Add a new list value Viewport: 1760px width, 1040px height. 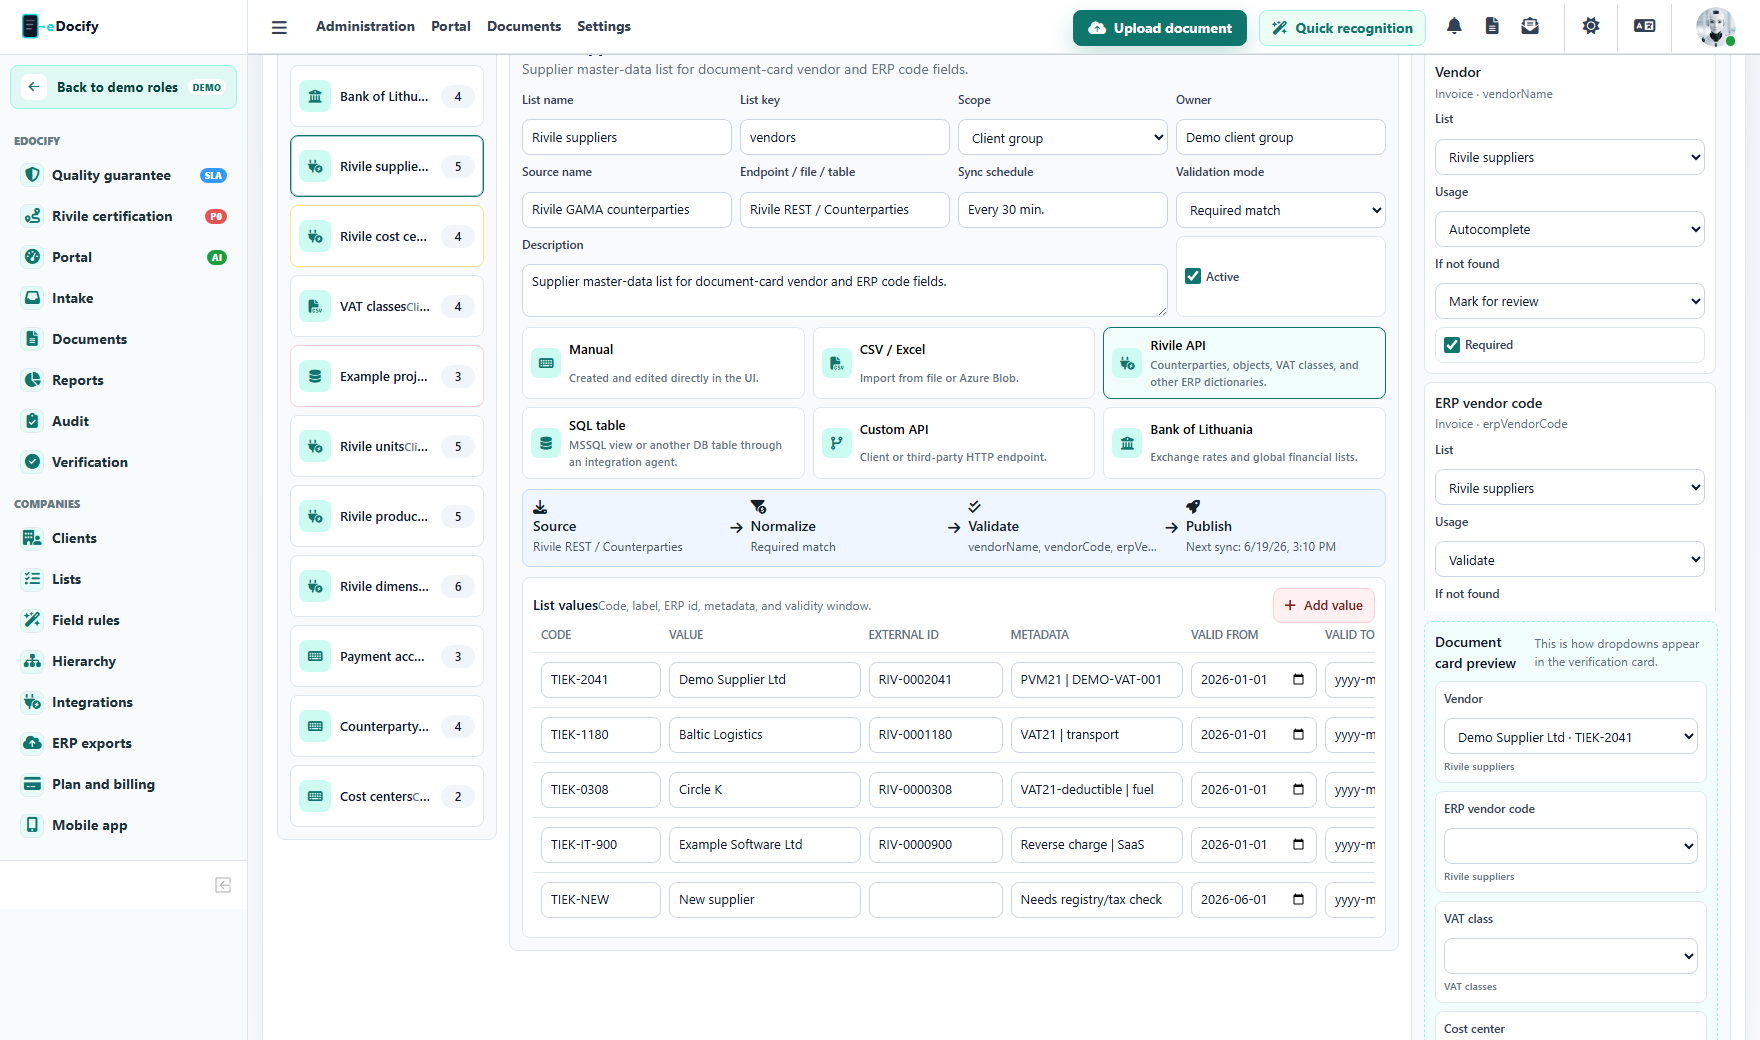coord(1324,605)
